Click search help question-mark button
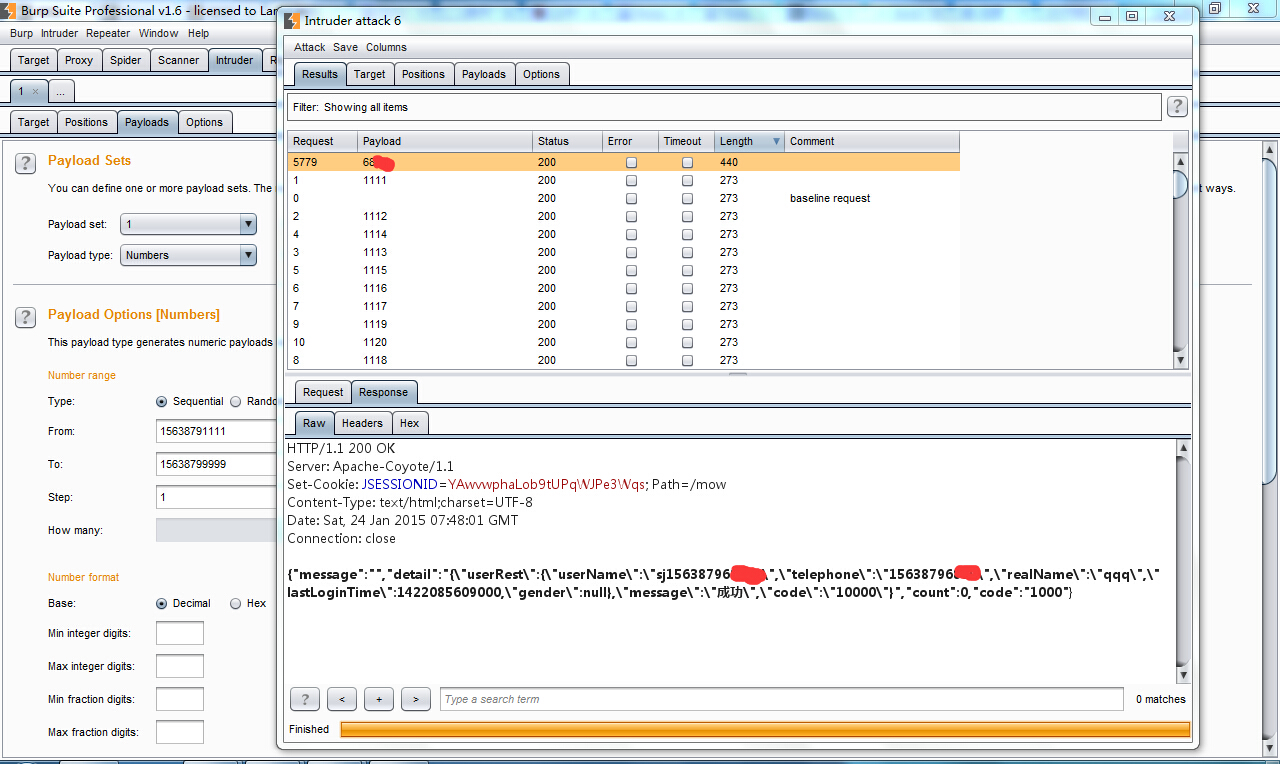 tap(305, 699)
